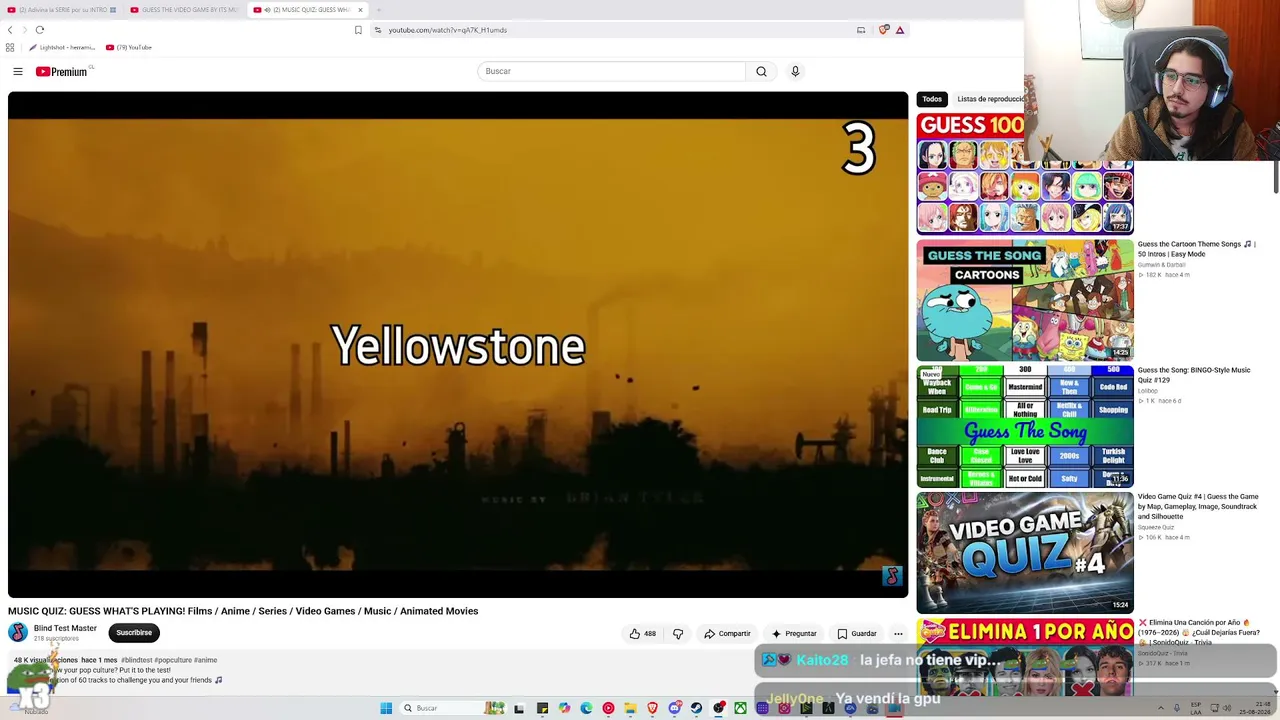The image size is (1280, 720).
Task: Click the taskbar Buscar search box
Action: 454,708
